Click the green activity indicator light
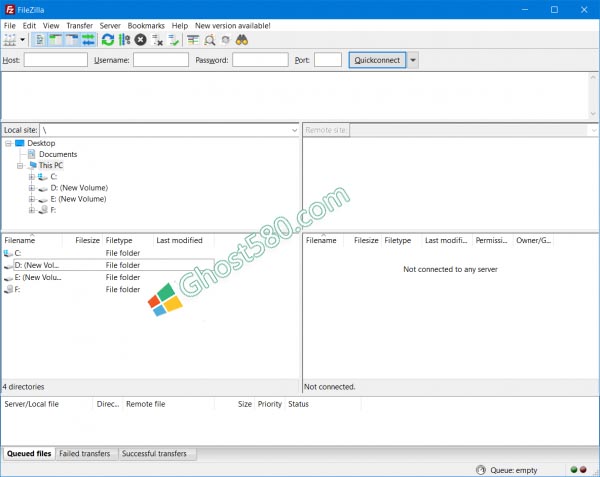Screen dimensions: 600x477 (574, 469)
